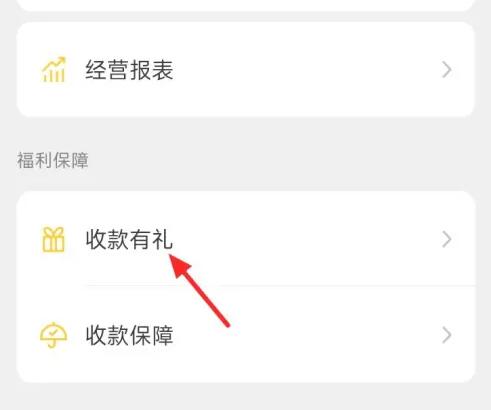Click the 福利保障 section header
The width and height of the screenshot is (491, 410).
(53, 160)
